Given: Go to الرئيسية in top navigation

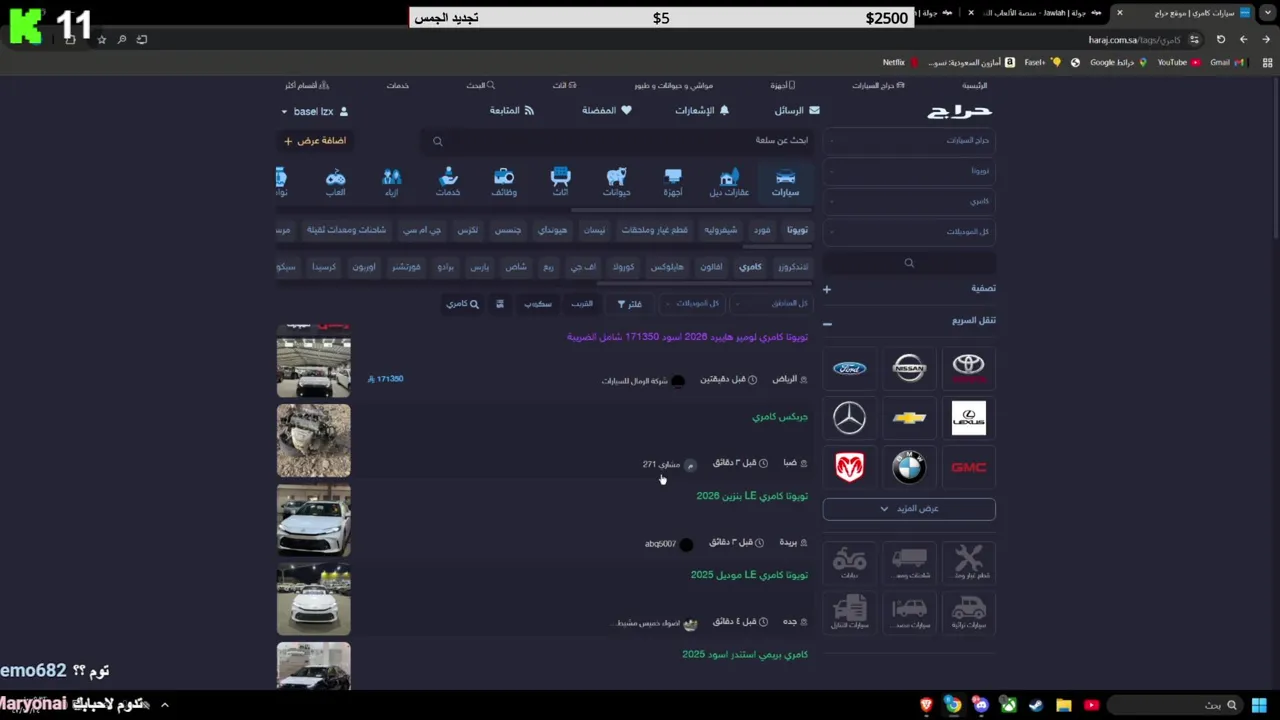Looking at the screenshot, I should point(974,85).
